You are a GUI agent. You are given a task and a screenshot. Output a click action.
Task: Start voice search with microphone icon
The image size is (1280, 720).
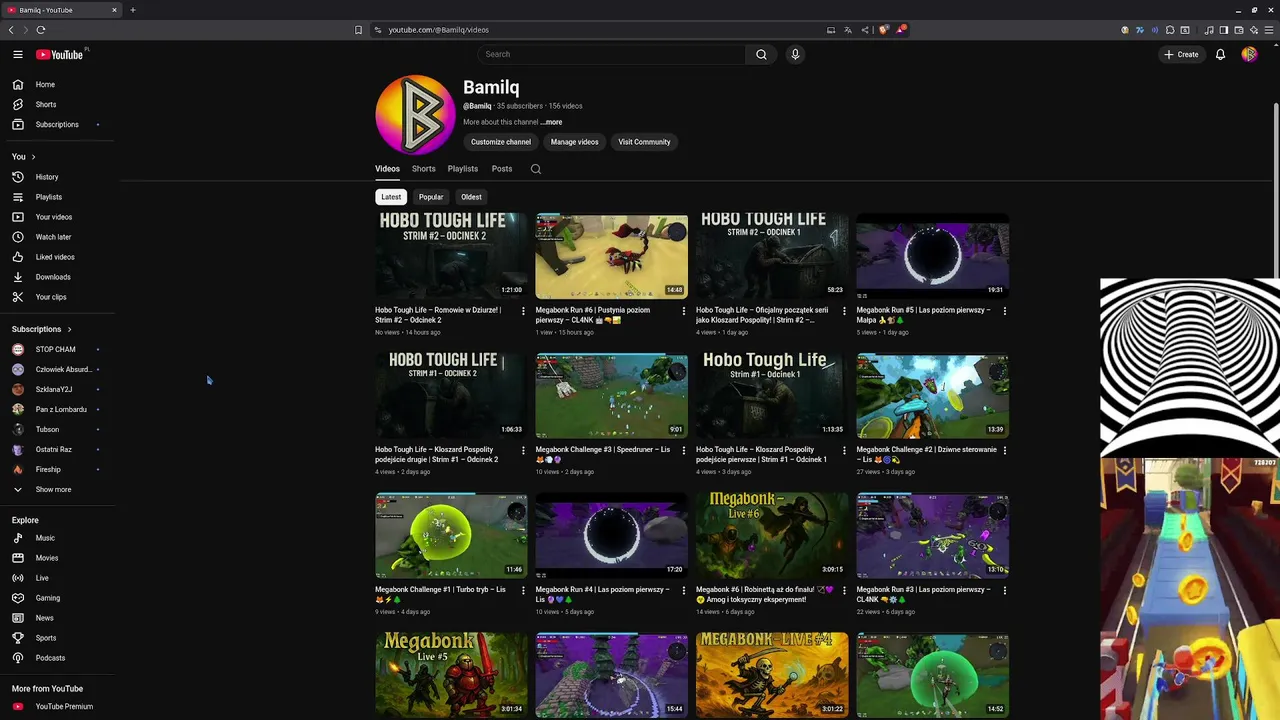point(795,54)
